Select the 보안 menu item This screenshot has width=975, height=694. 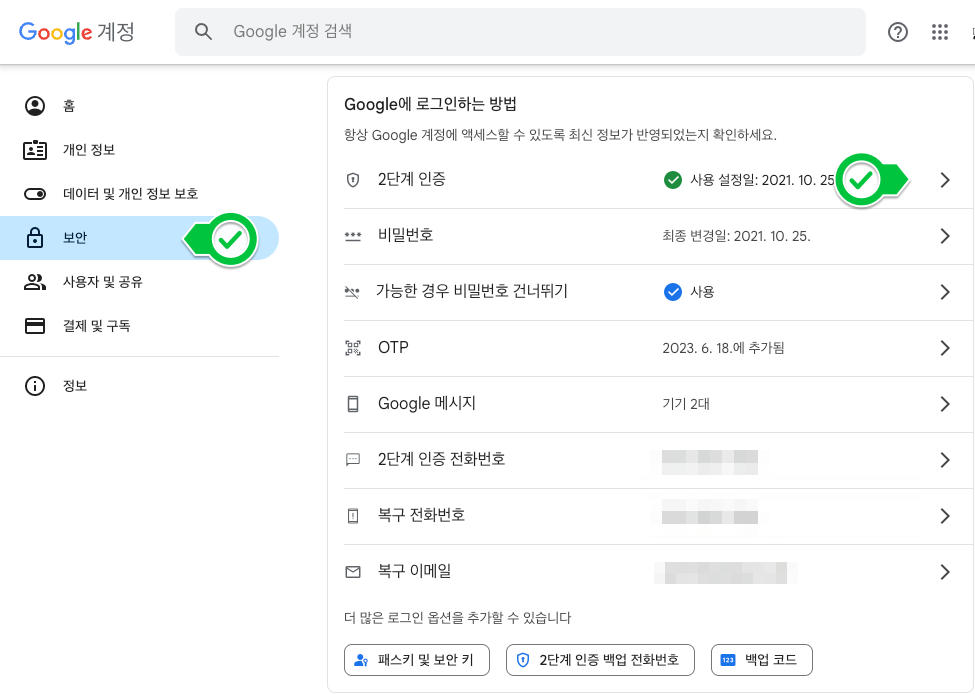point(139,238)
